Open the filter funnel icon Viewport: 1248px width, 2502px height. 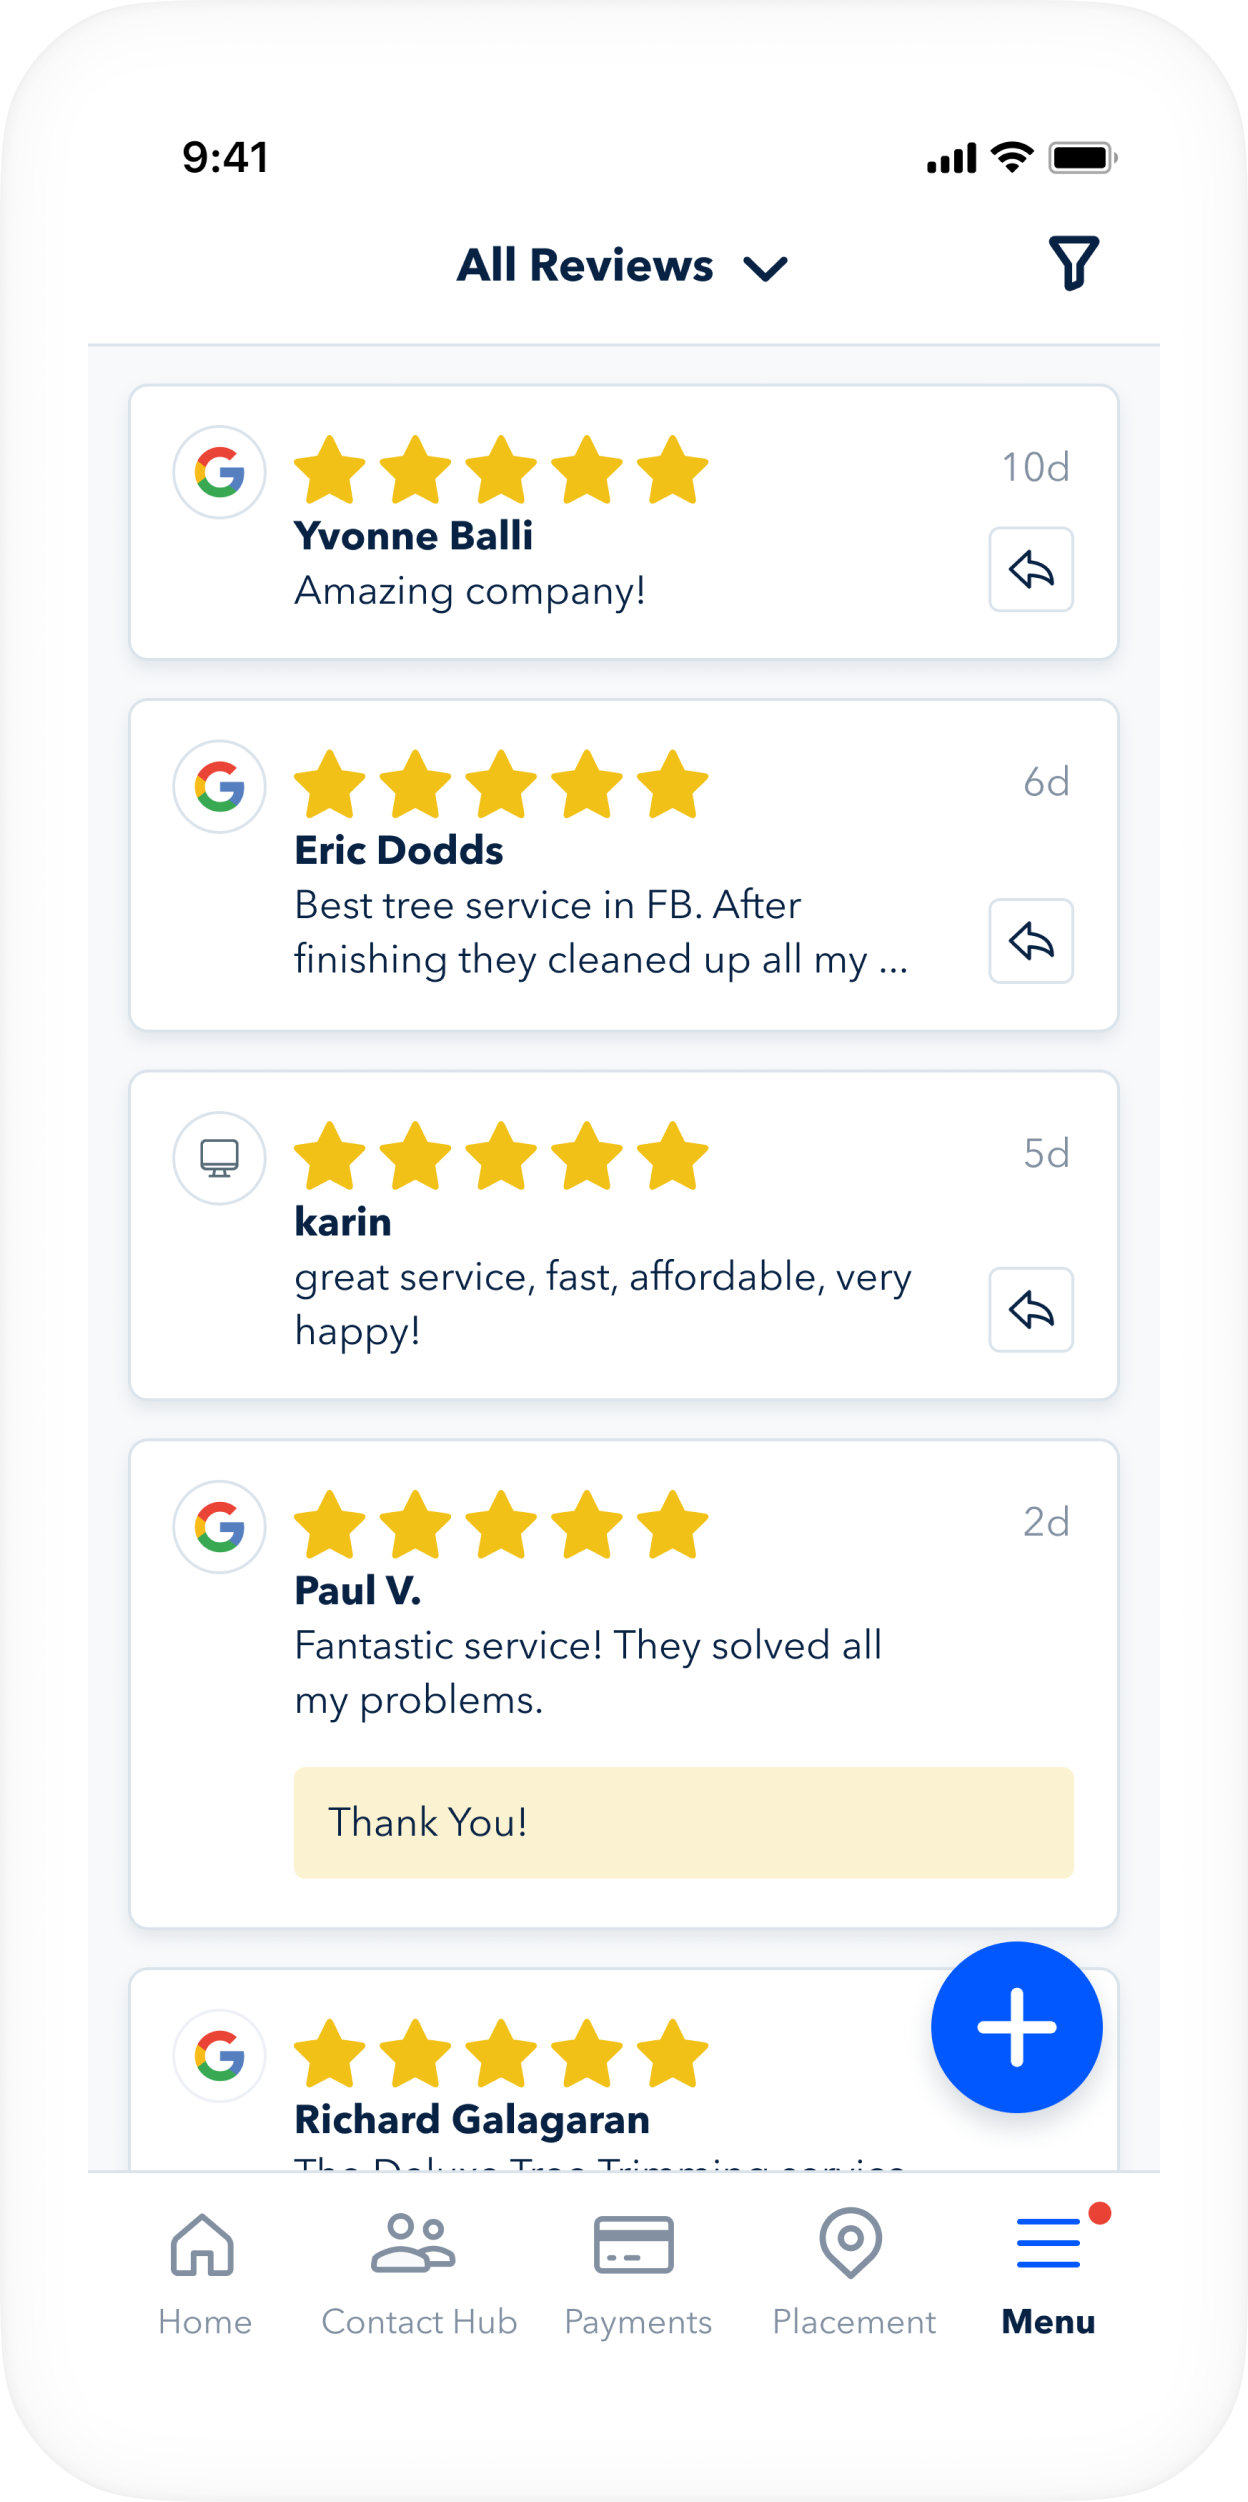pos(1073,263)
